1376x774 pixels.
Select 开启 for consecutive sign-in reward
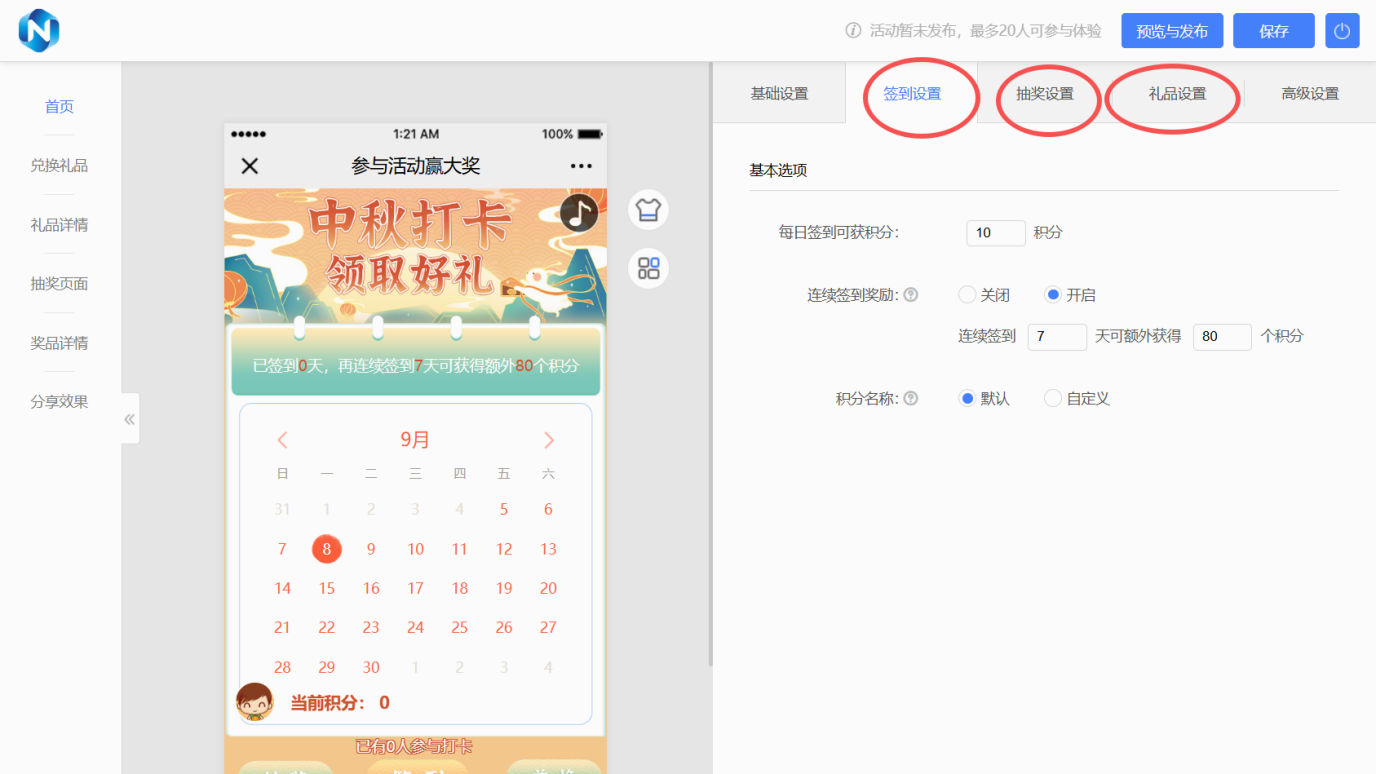pos(1052,295)
